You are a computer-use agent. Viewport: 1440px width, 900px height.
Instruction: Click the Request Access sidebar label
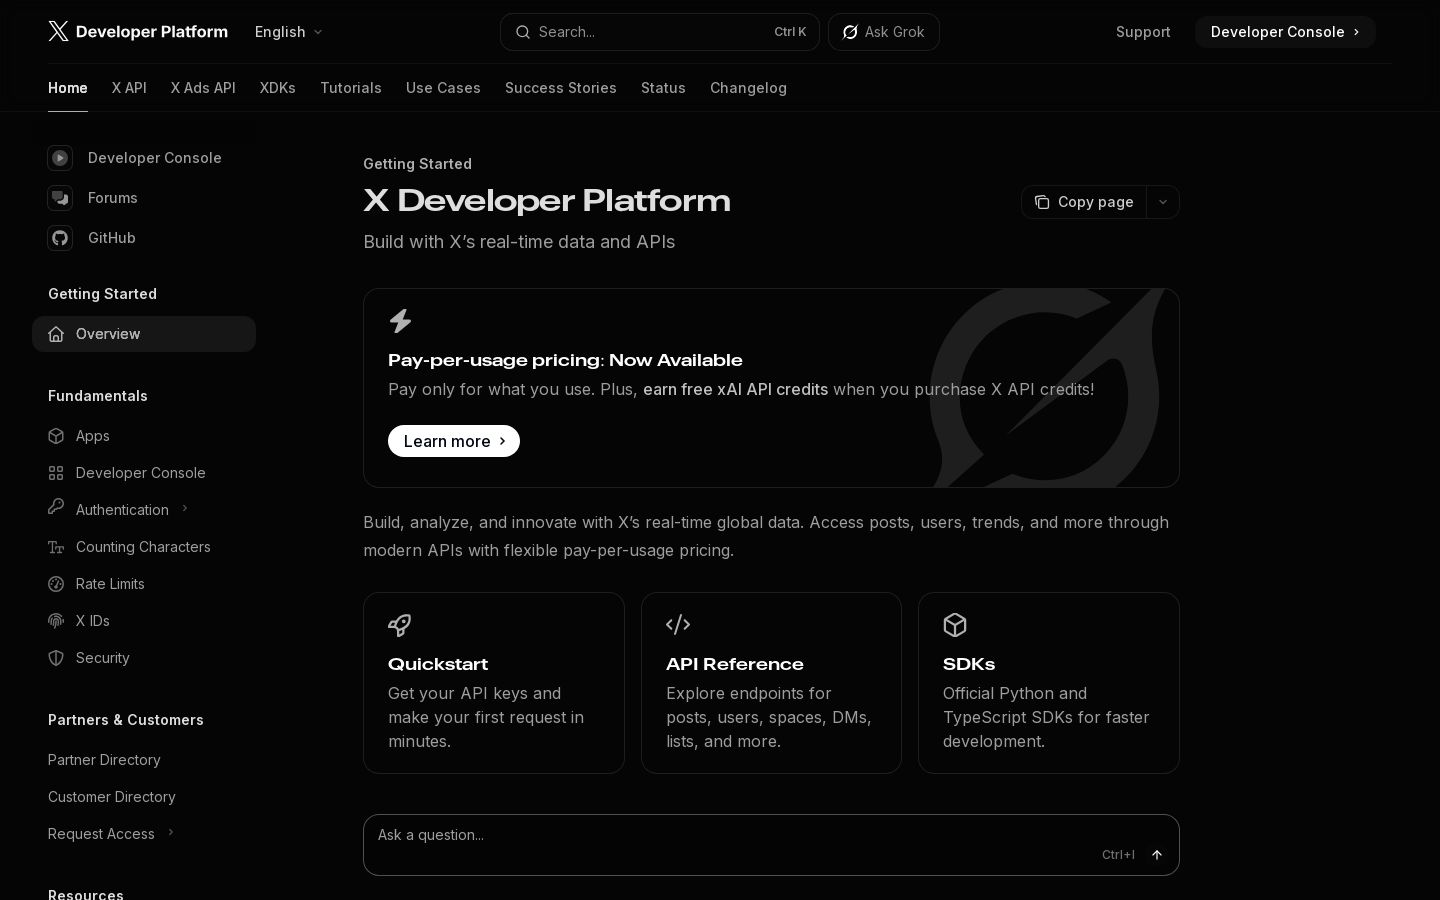coord(101,834)
